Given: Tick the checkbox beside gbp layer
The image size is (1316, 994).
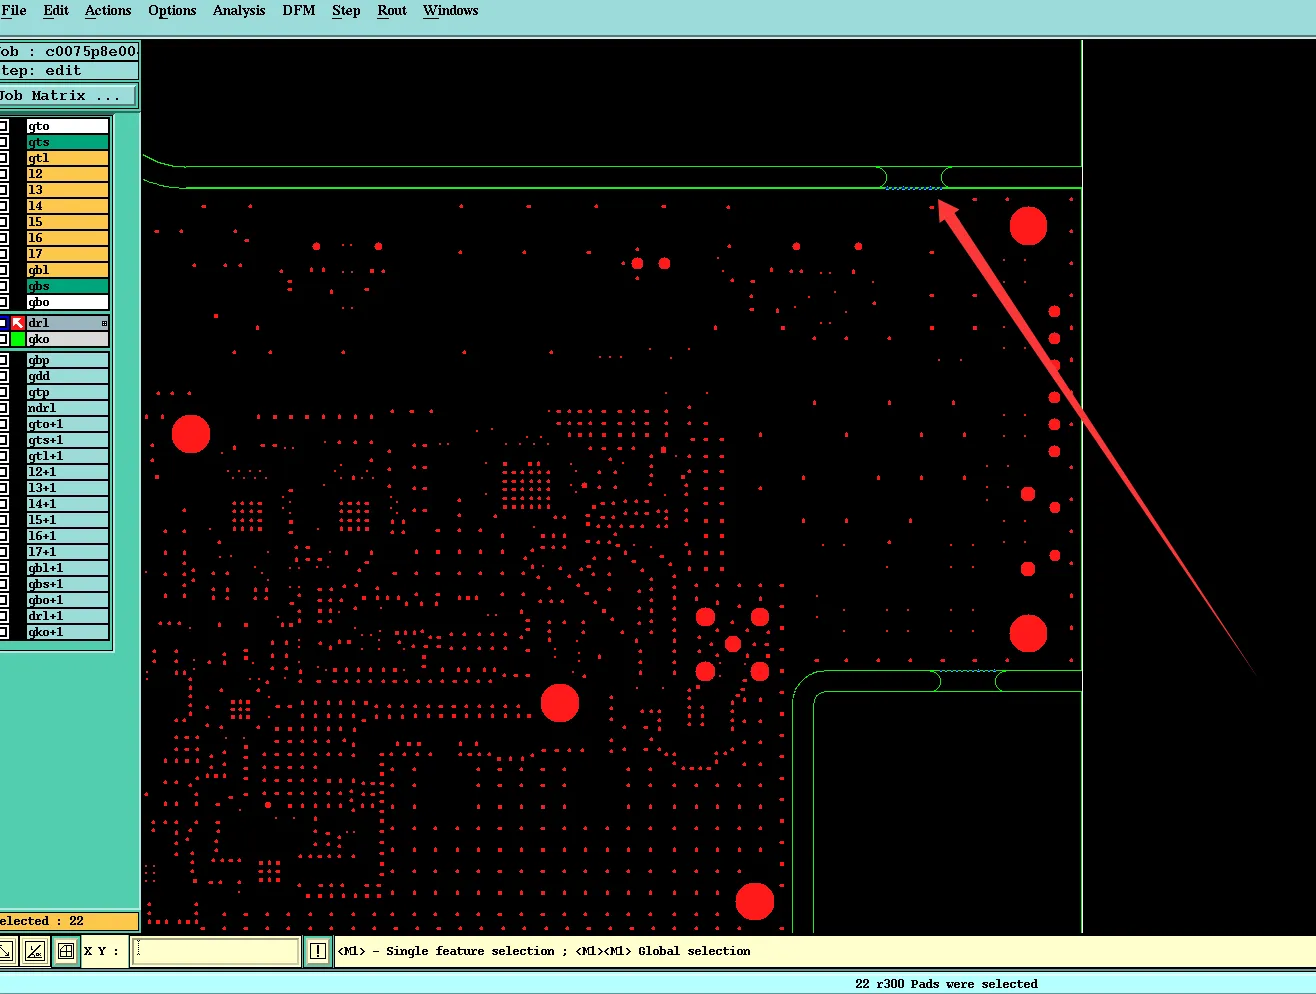Looking at the screenshot, I should (4, 360).
